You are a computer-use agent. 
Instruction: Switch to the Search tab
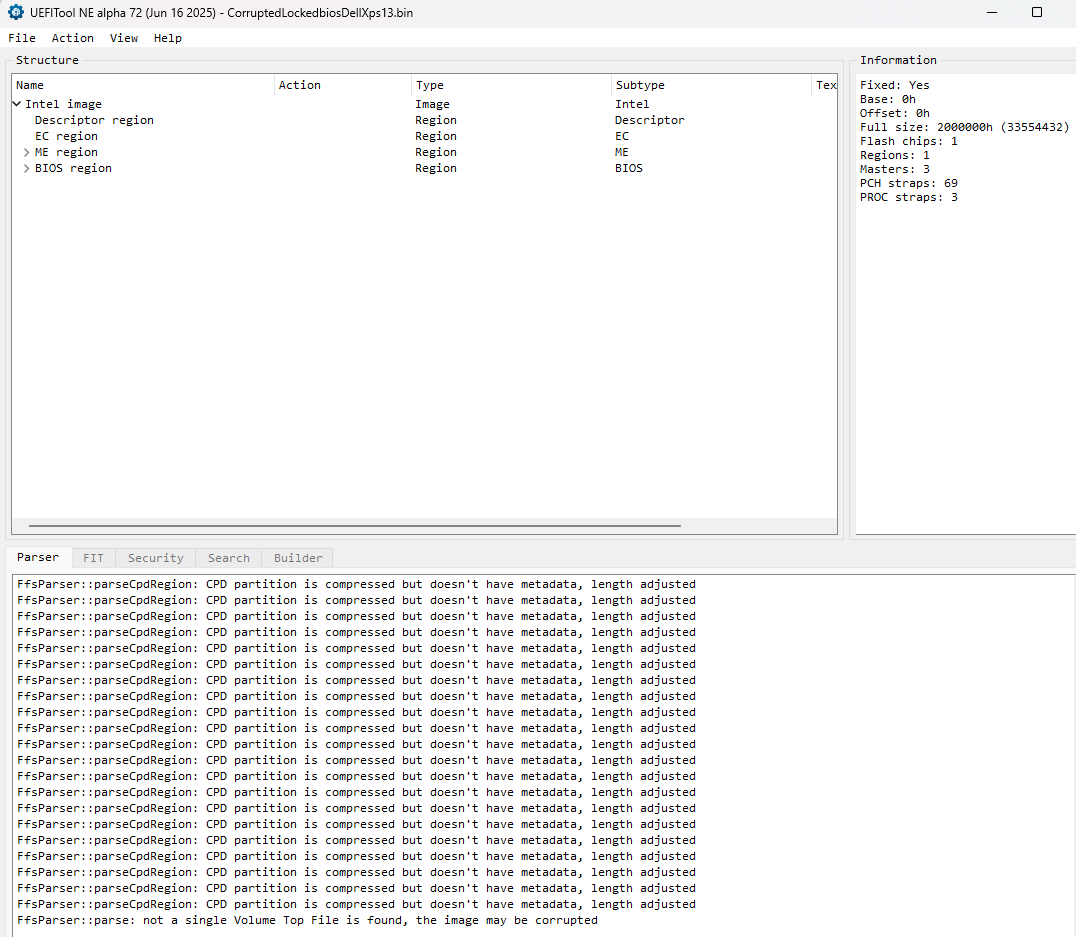coord(229,558)
